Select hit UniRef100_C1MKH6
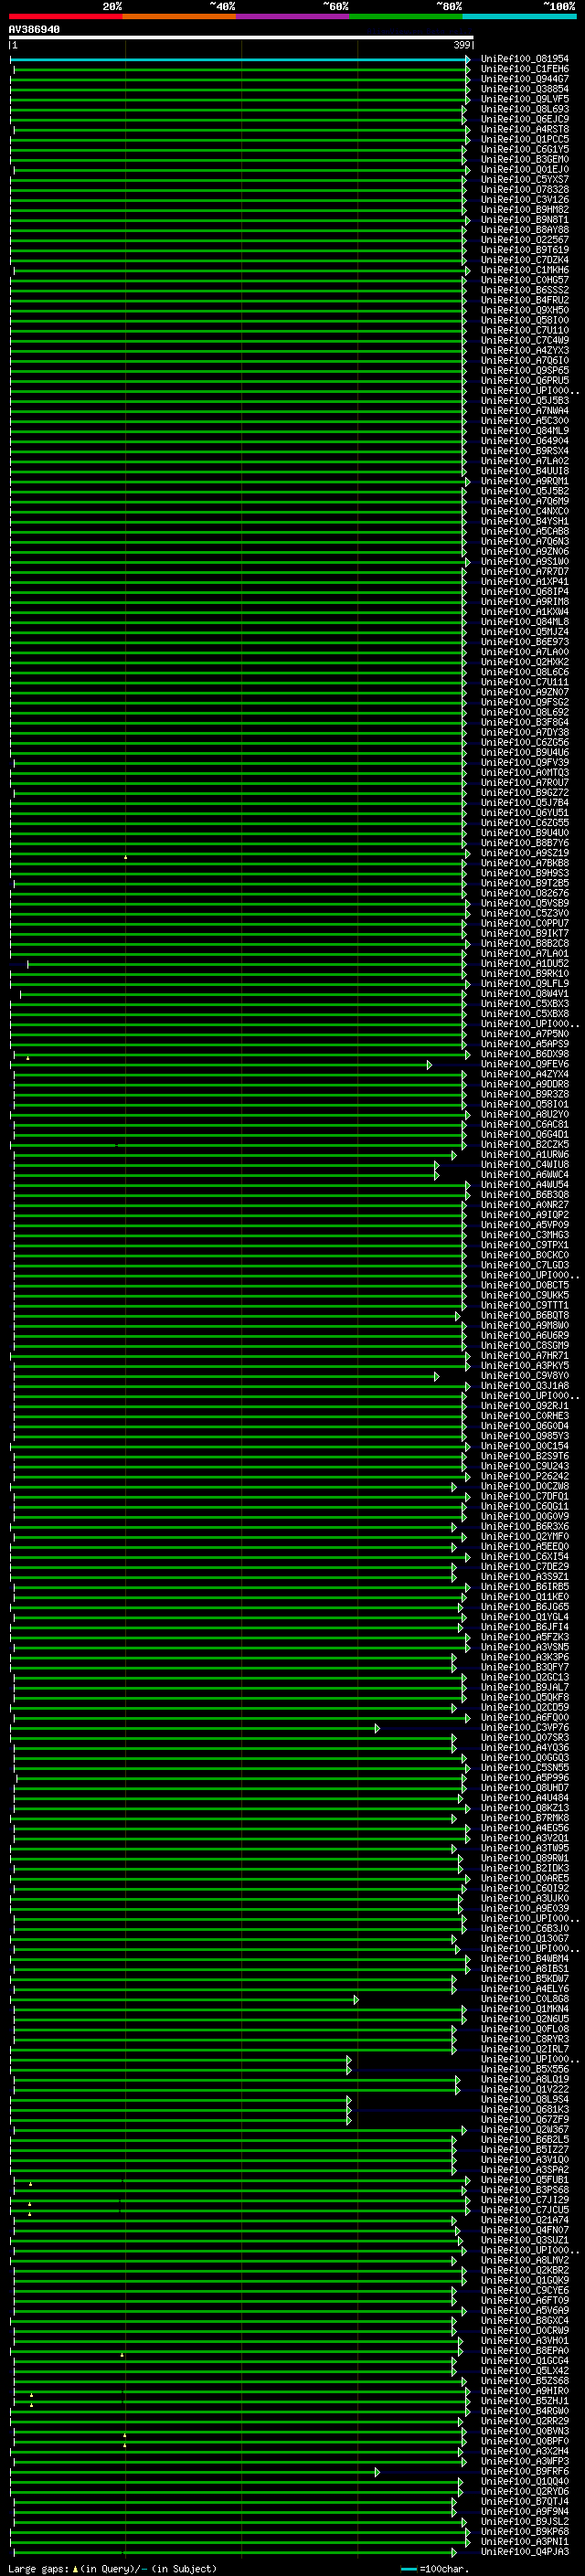The height and width of the screenshot is (2576, 585). (524, 270)
